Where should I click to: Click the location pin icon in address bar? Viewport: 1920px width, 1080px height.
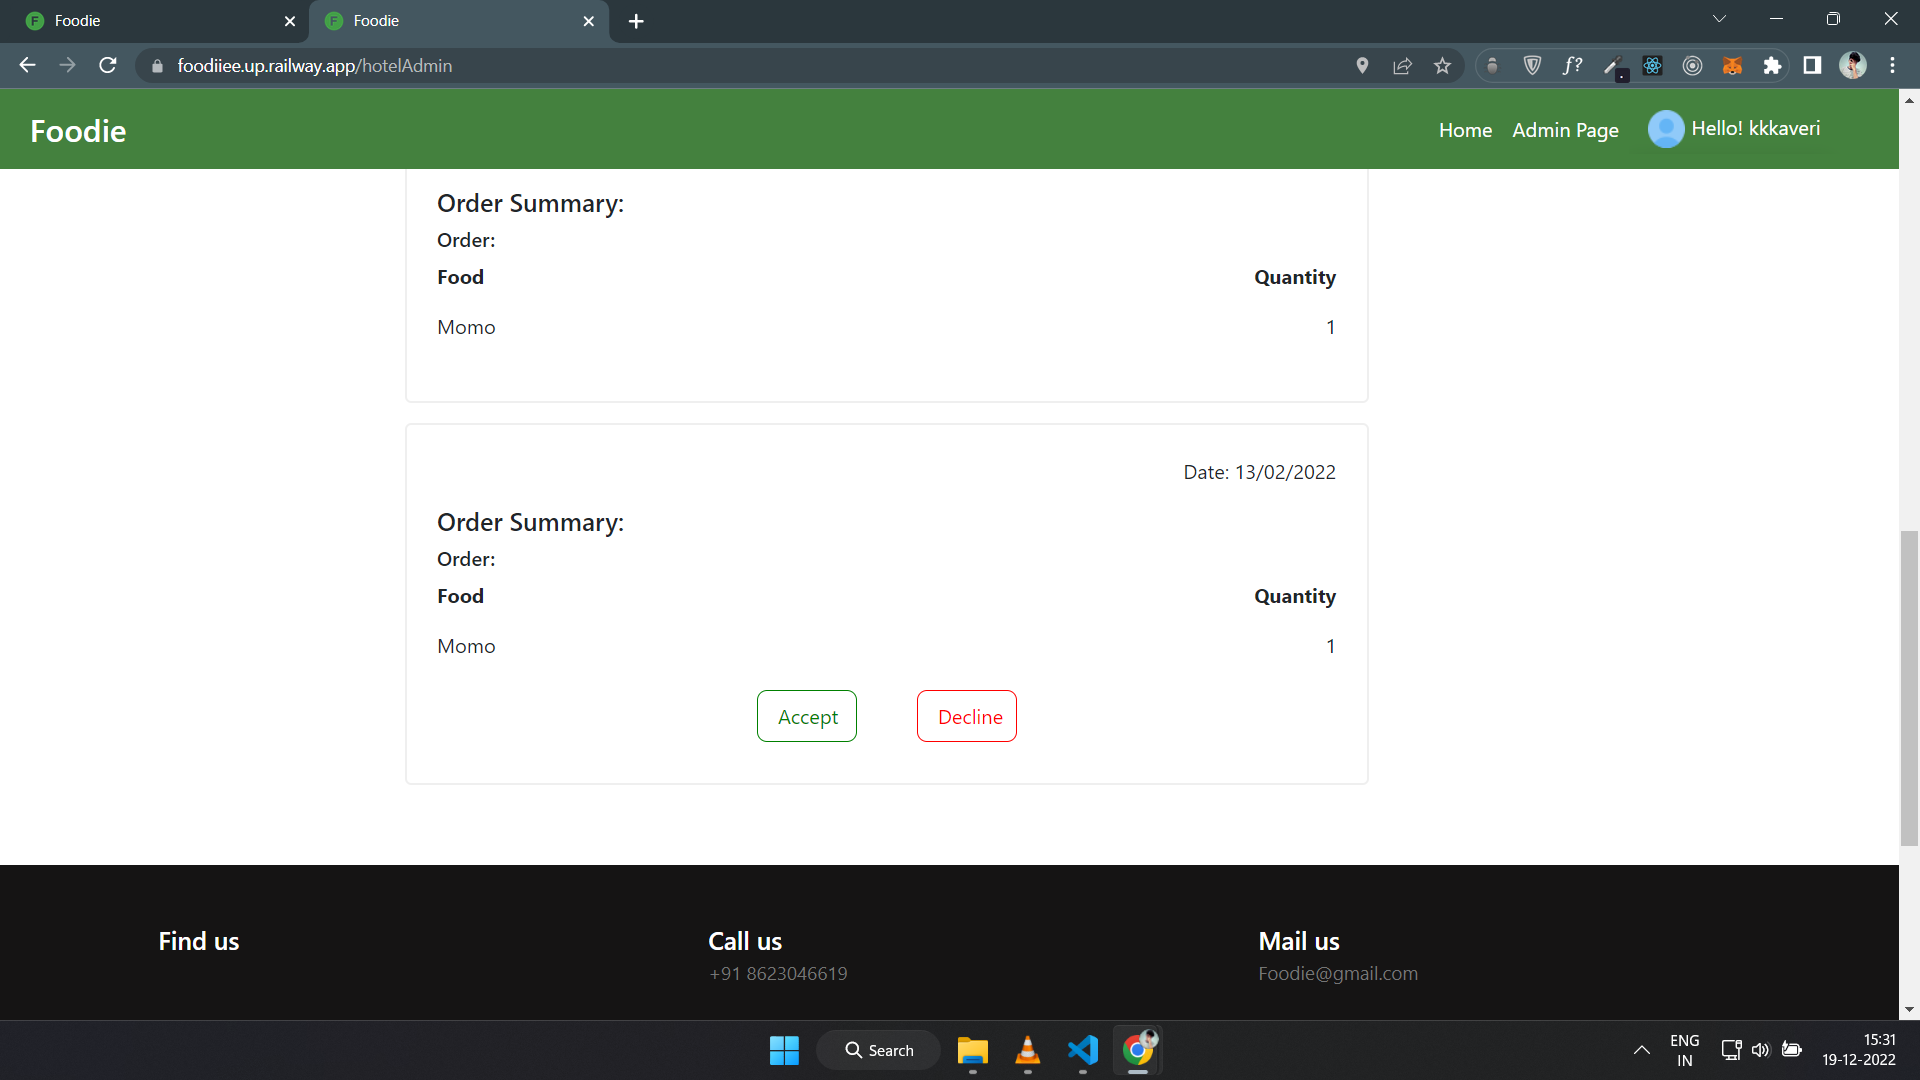coord(1362,66)
